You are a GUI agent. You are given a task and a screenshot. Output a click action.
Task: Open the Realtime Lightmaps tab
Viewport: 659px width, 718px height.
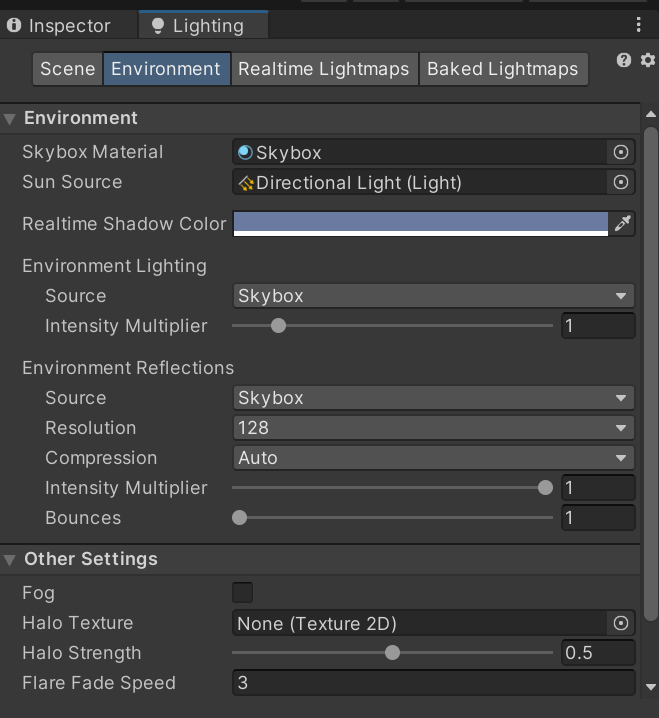click(x=324, y=69)
